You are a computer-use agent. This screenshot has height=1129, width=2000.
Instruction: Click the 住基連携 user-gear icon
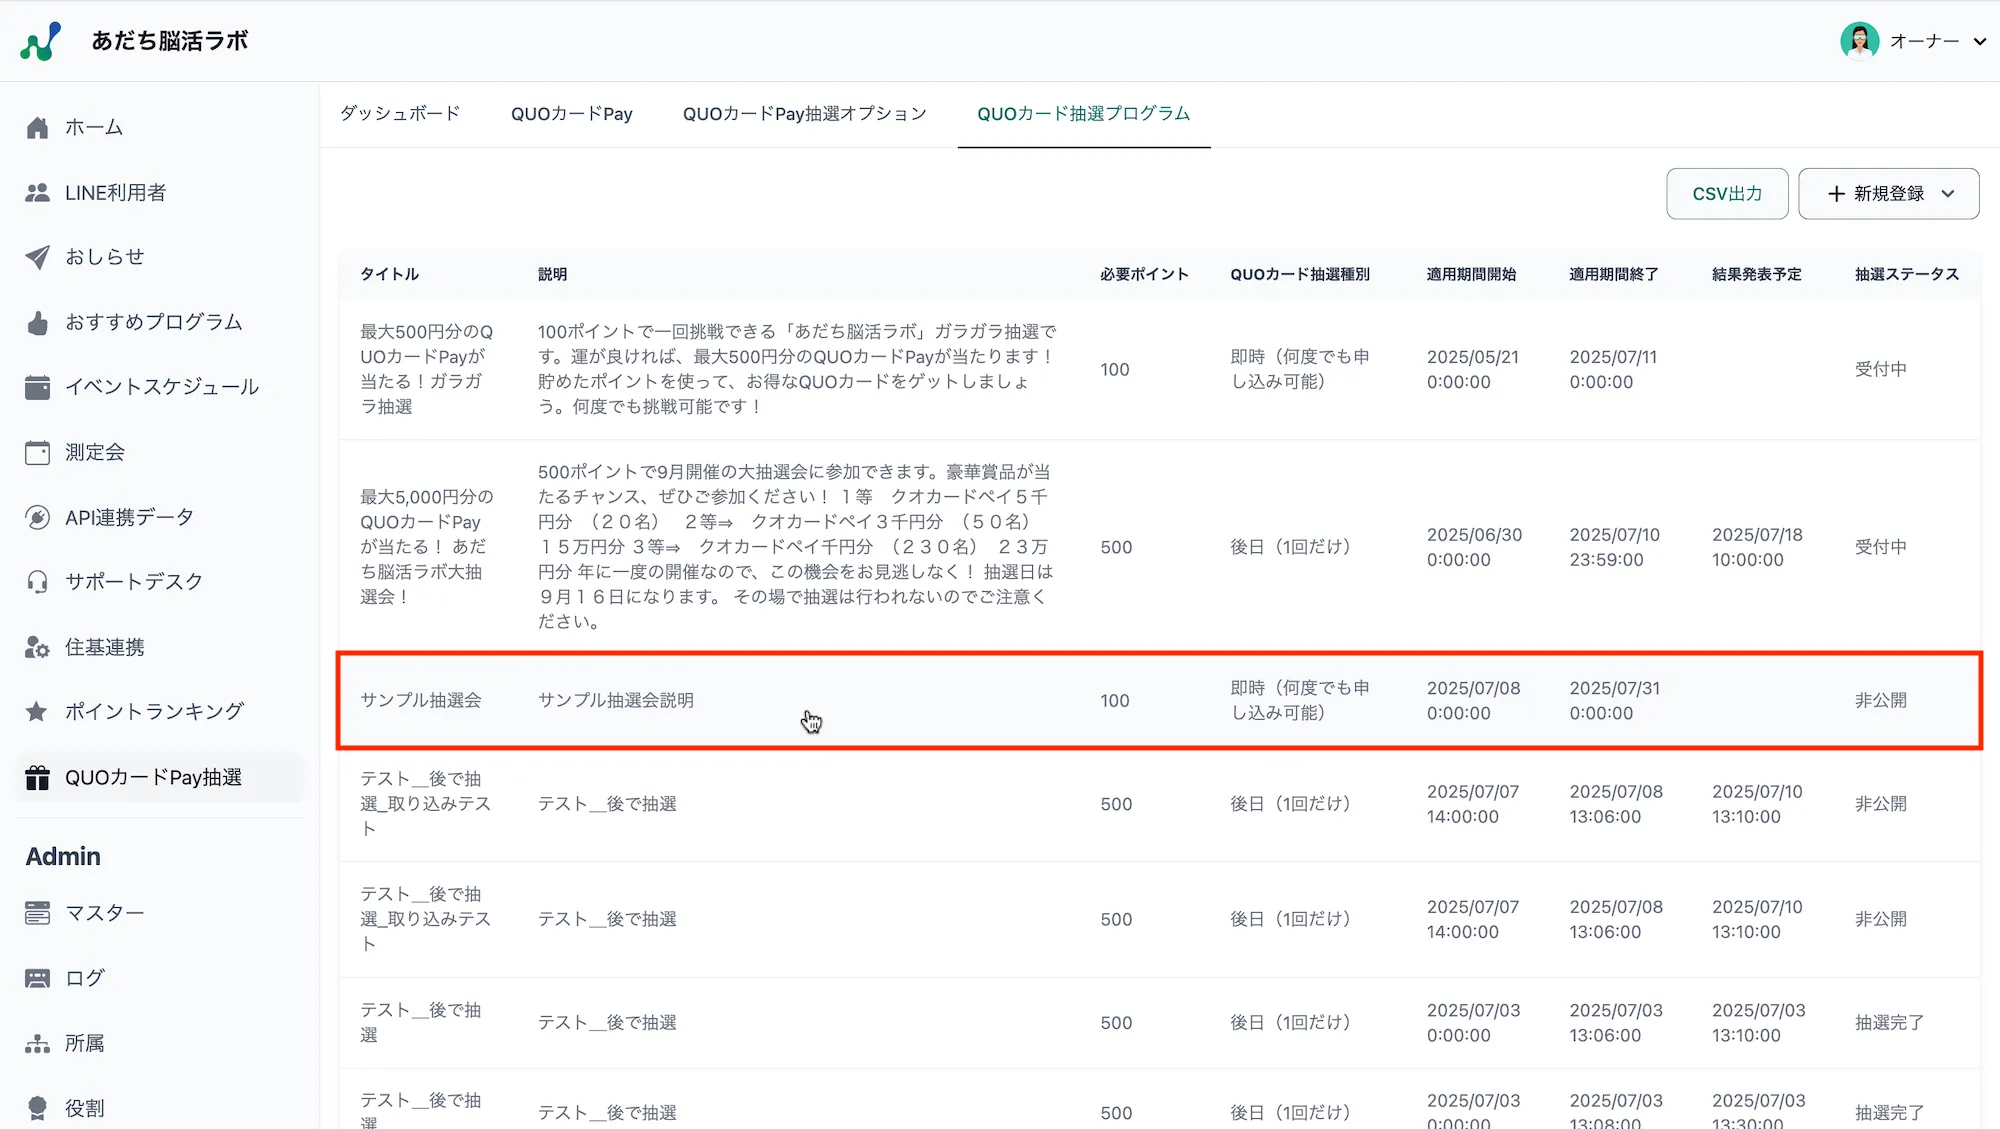coord(37,648)
